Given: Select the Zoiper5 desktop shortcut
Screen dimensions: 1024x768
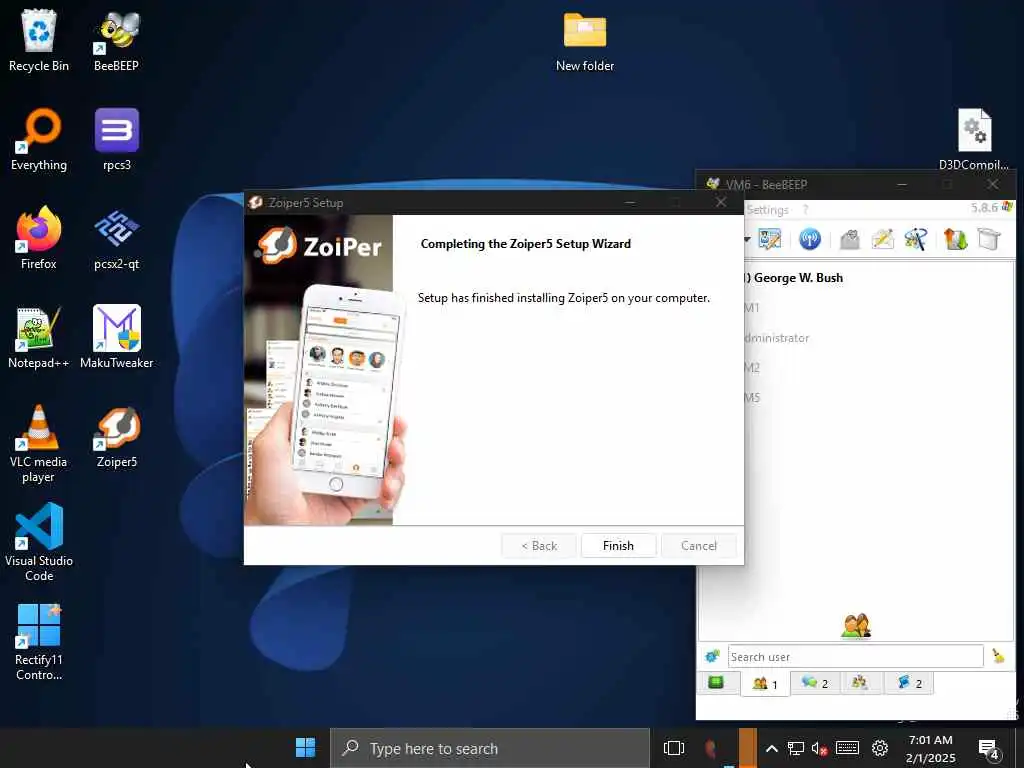Looking at the screenshot, I should 116,437.
